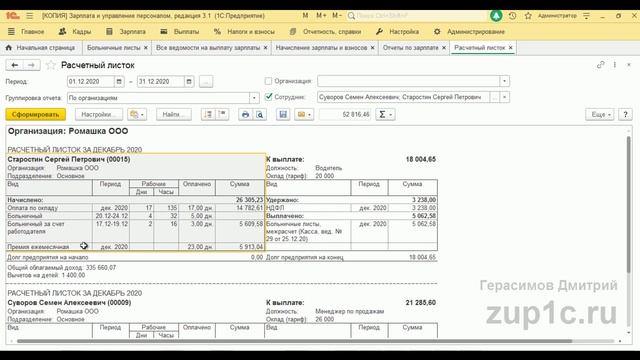Screen dimensions: 640x360
Task: Select the НДФЛ cell in Удержано
Action: point(308,208)
